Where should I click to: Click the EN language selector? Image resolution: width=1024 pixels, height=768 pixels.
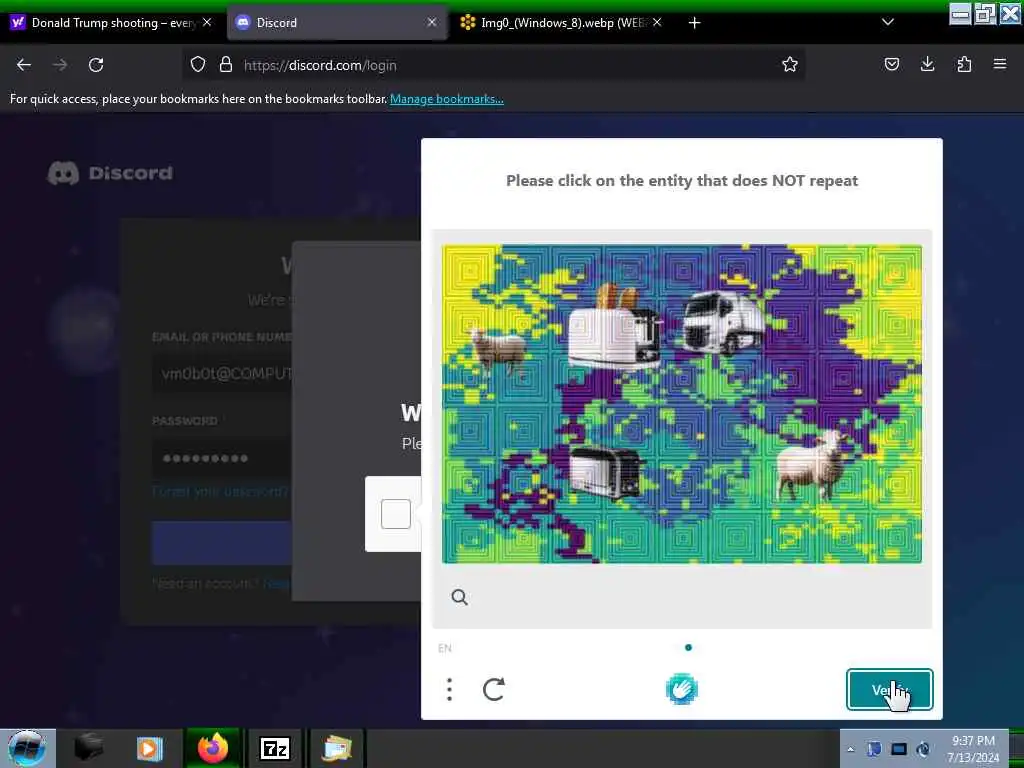click(445, 648)
